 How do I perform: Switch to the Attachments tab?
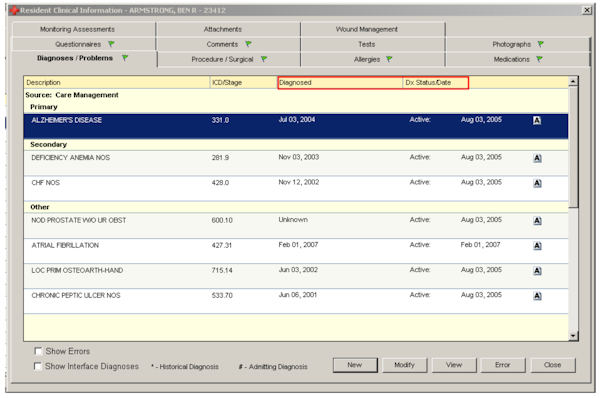point(228,29)
